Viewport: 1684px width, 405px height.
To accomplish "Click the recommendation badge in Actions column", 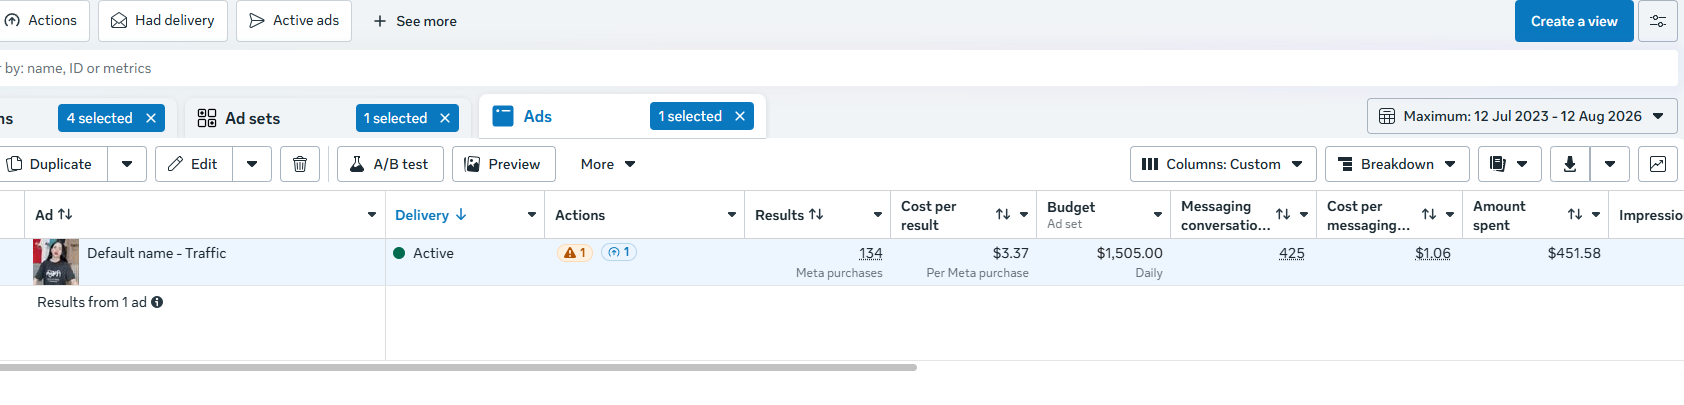I will pyautogui.click(x=619, y=252).
